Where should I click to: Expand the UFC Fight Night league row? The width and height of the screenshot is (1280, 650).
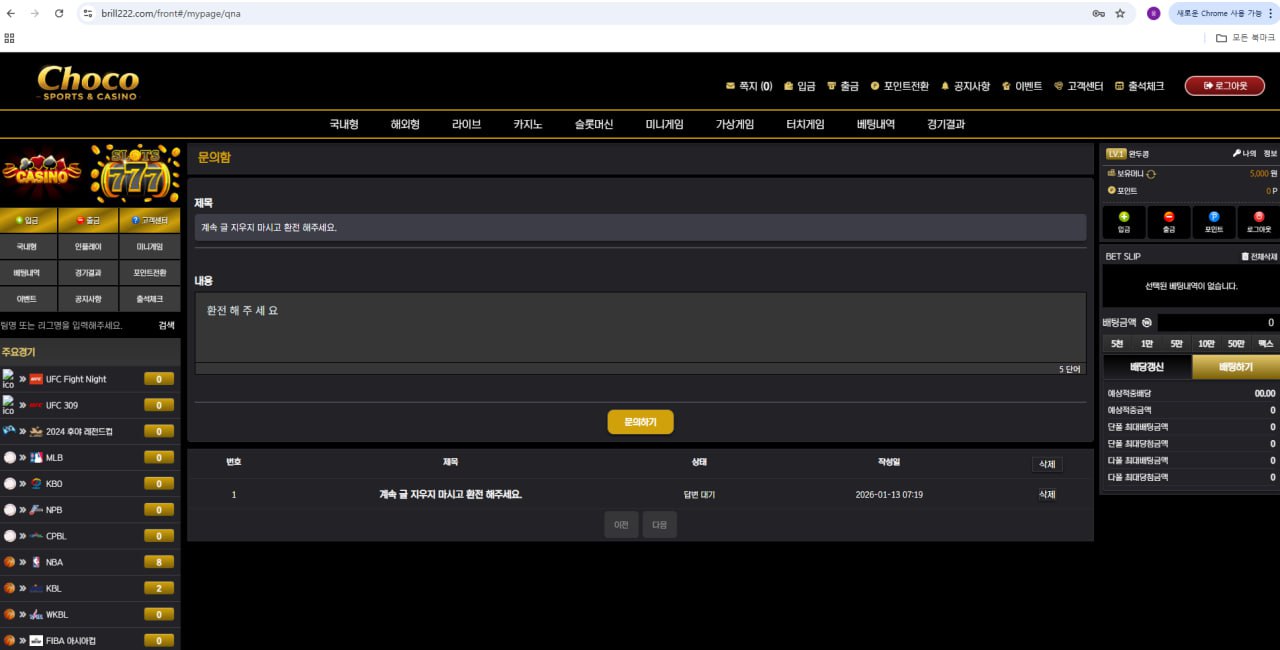coord(90,379)
